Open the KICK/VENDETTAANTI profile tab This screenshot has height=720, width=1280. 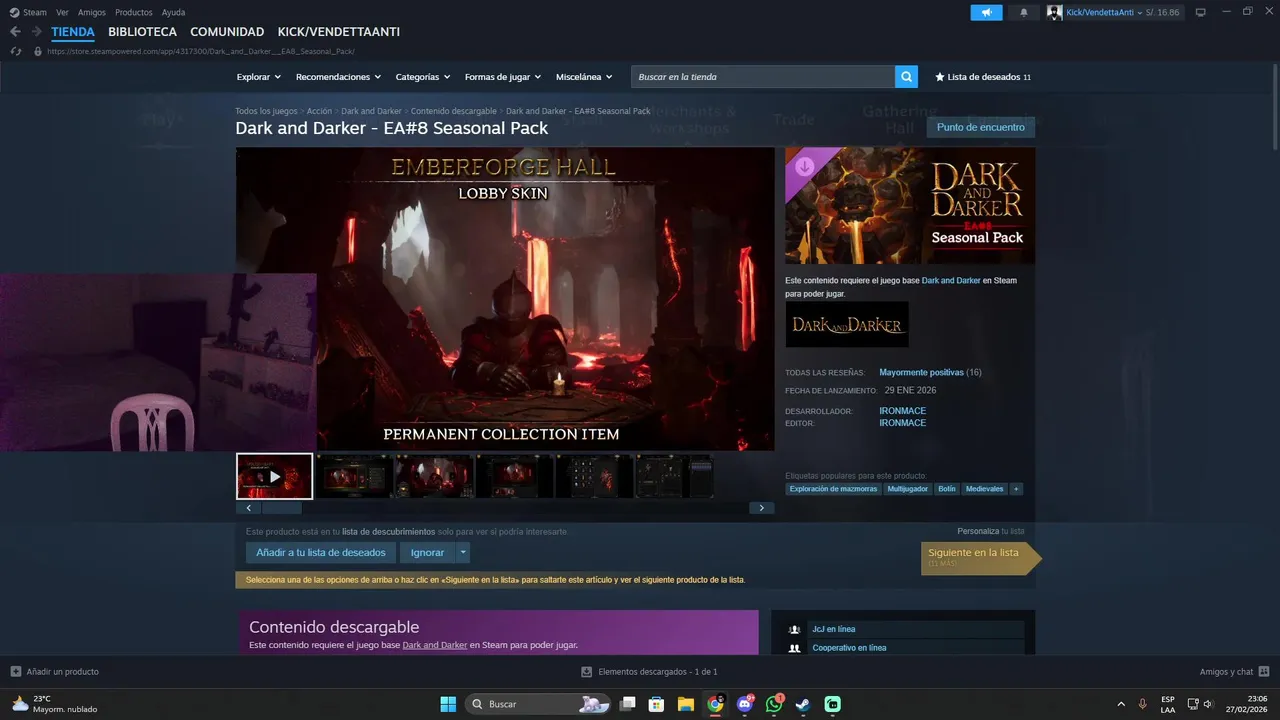[339, 32]
